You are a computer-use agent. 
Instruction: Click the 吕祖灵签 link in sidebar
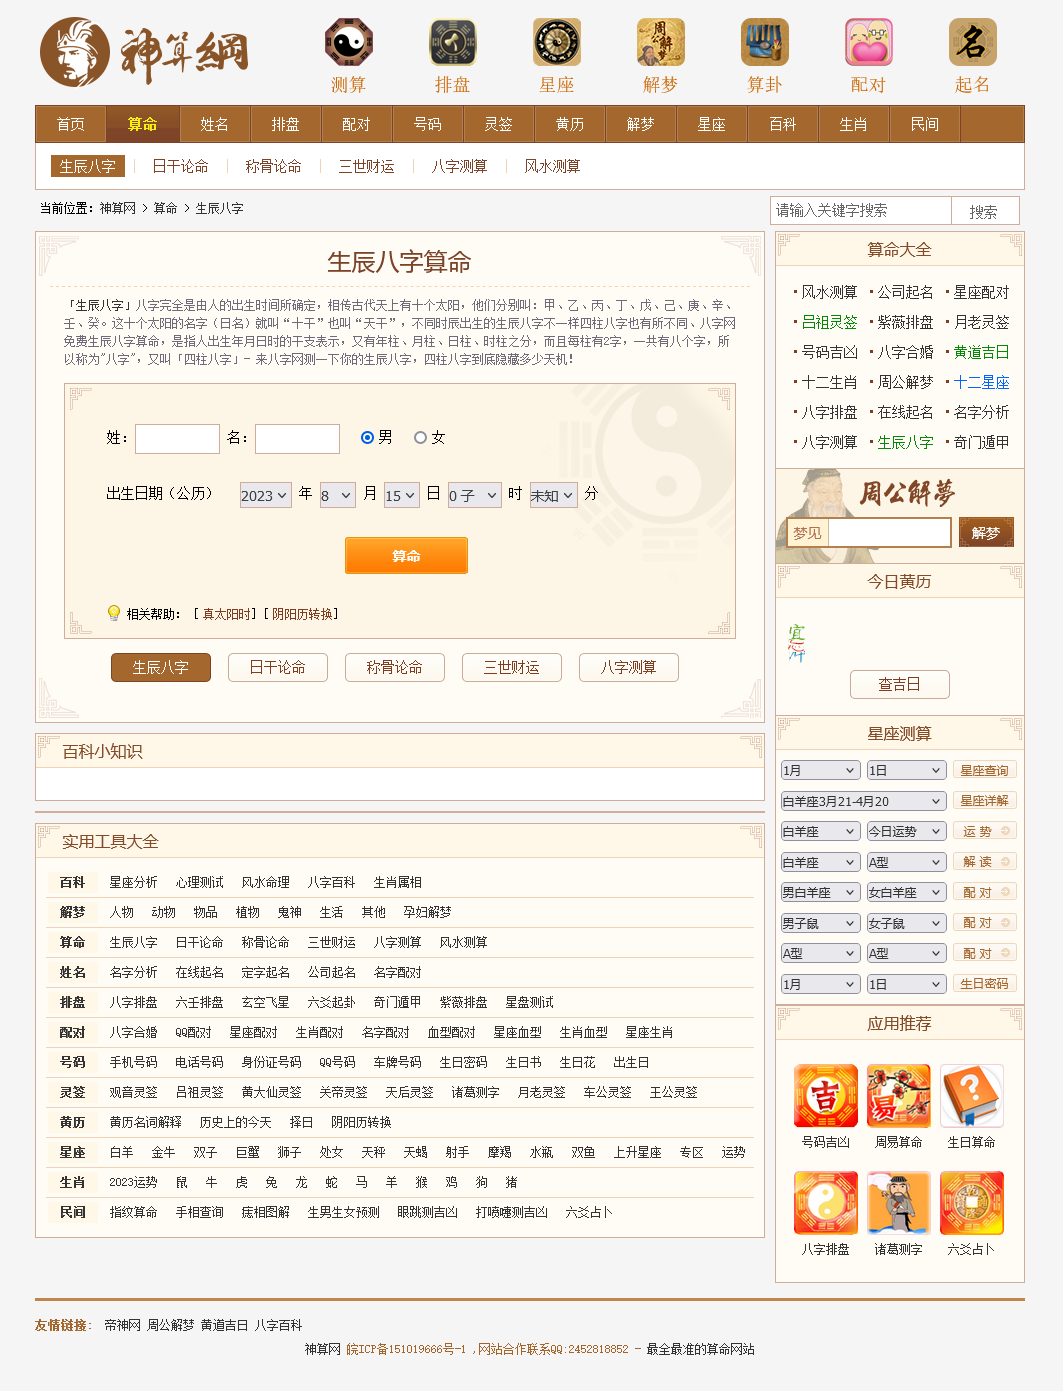tap(828, 322)
